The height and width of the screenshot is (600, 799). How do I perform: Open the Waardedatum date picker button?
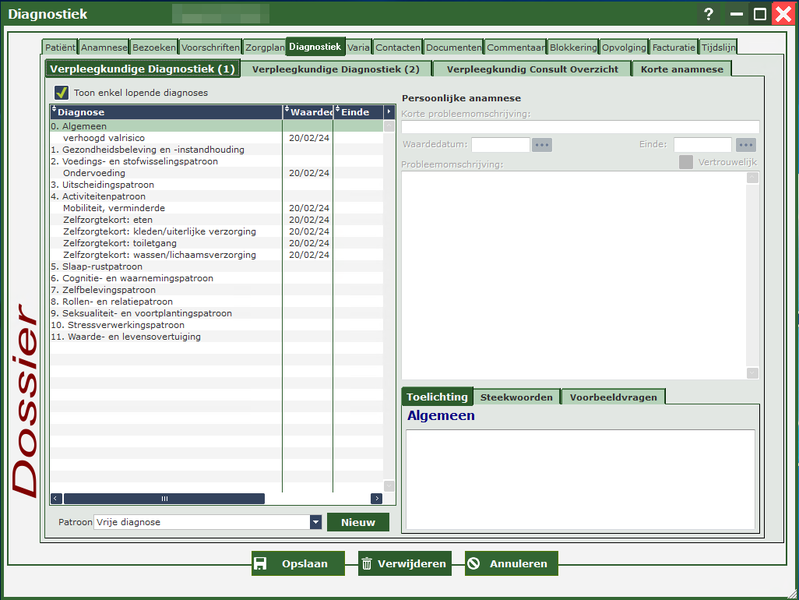[x=542, y=145]
